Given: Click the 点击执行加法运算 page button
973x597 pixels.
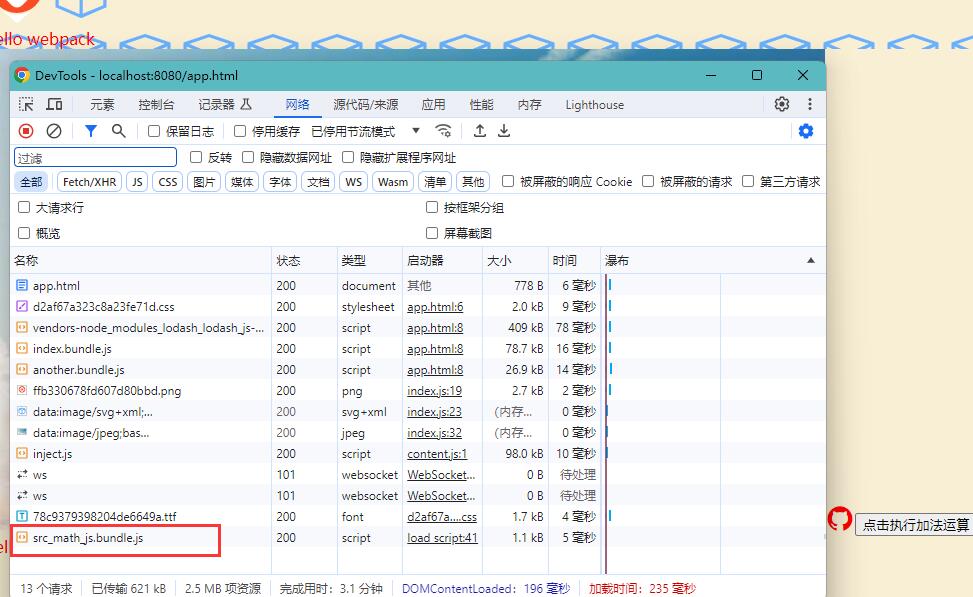Looking at the screenshot, I should 915,525.
